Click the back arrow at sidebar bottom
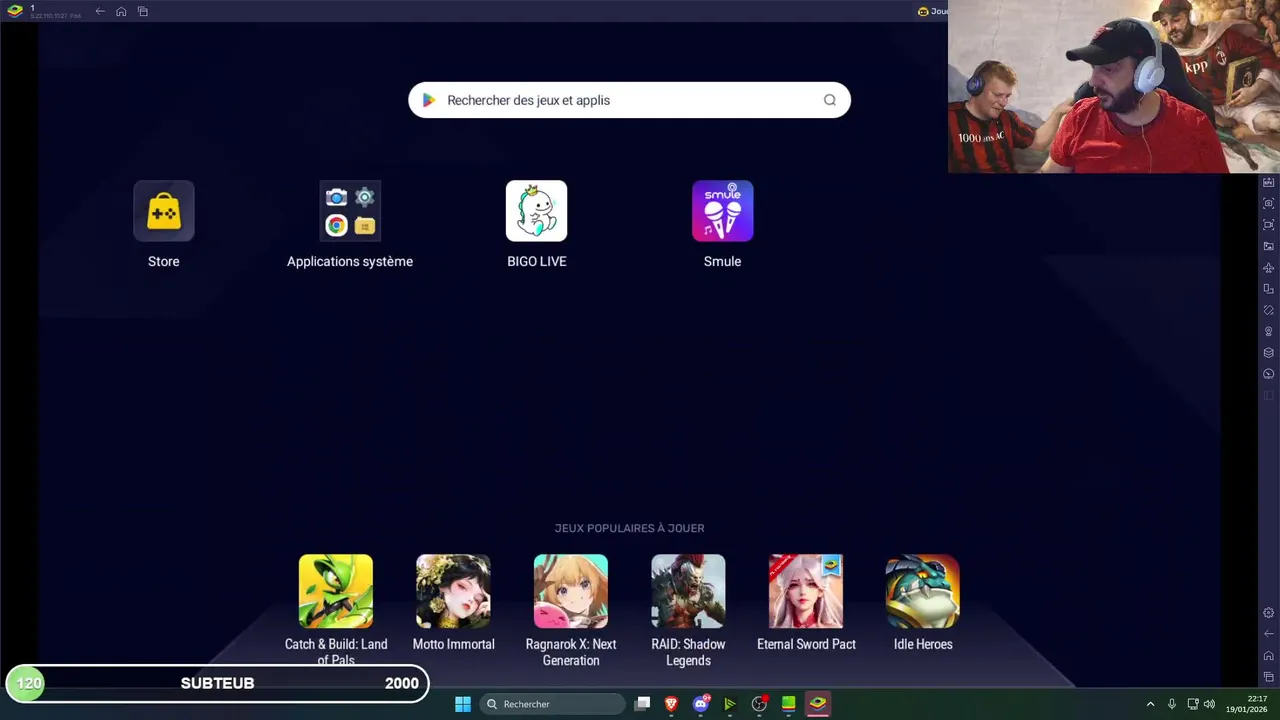1280x720 pixels. (x=1269, y=634)
